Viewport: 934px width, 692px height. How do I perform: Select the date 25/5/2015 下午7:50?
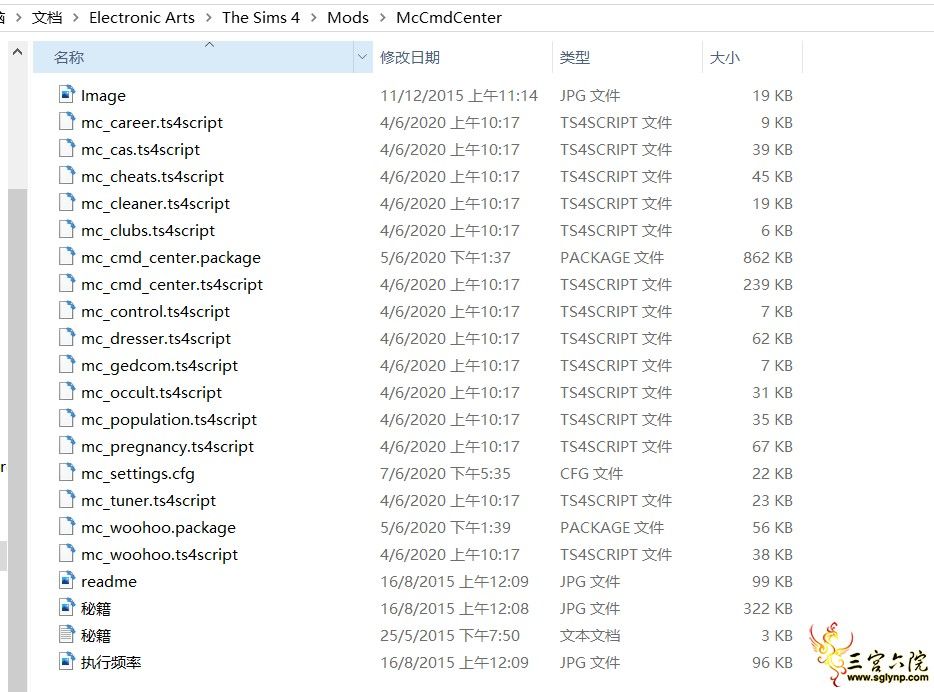point(450,635)
